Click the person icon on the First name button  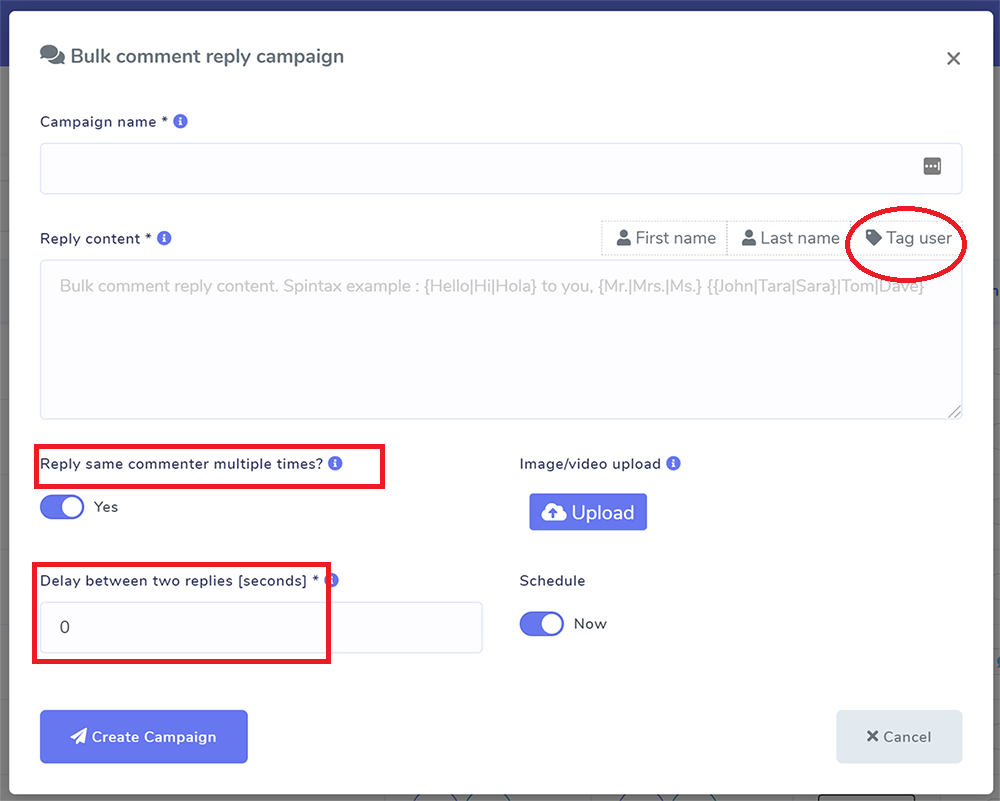pos(623,238)
